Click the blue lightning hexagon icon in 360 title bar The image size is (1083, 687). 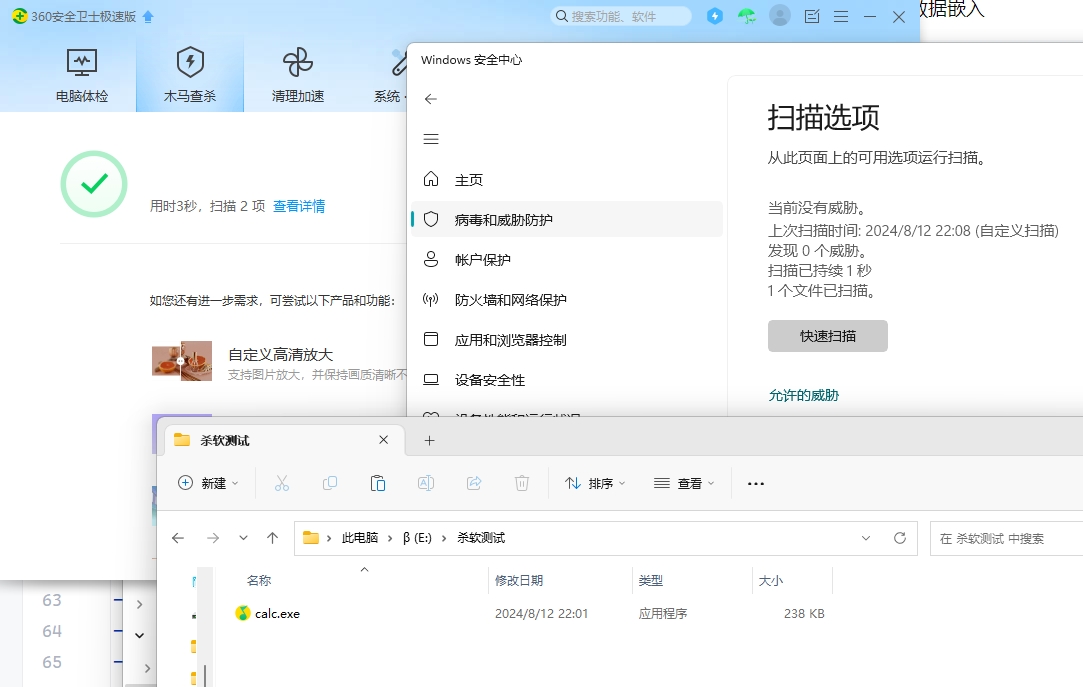(x=715, y=16)
